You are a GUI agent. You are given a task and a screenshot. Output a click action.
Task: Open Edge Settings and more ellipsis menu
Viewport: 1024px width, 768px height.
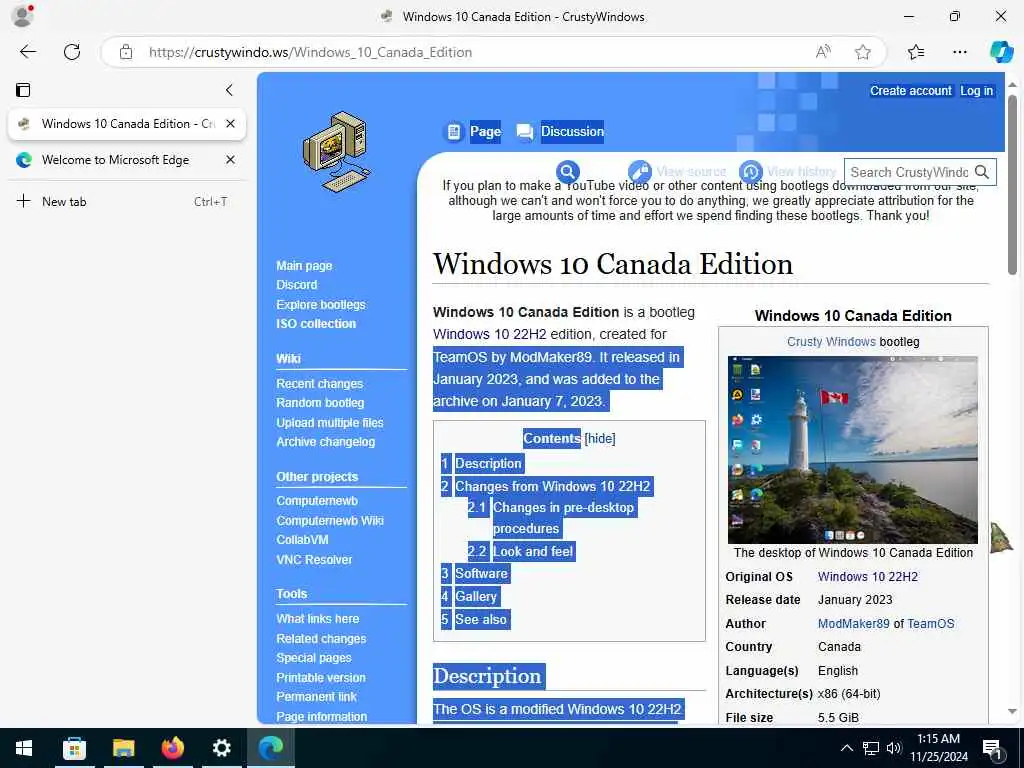(x=959, y=52)
